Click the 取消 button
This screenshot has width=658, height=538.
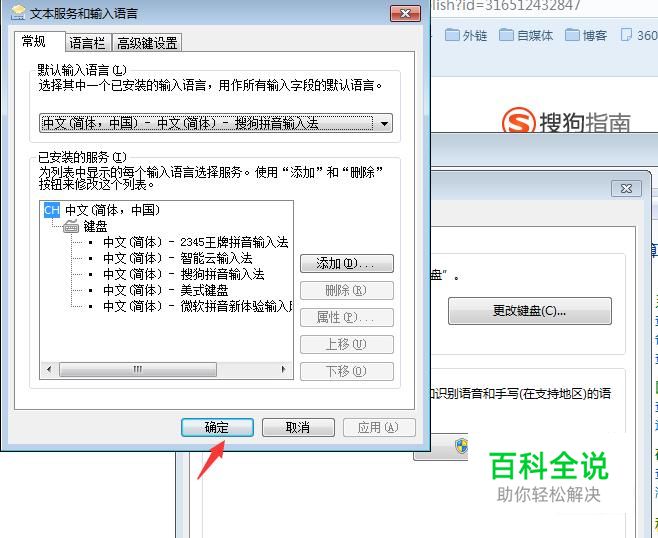(298, 427)
